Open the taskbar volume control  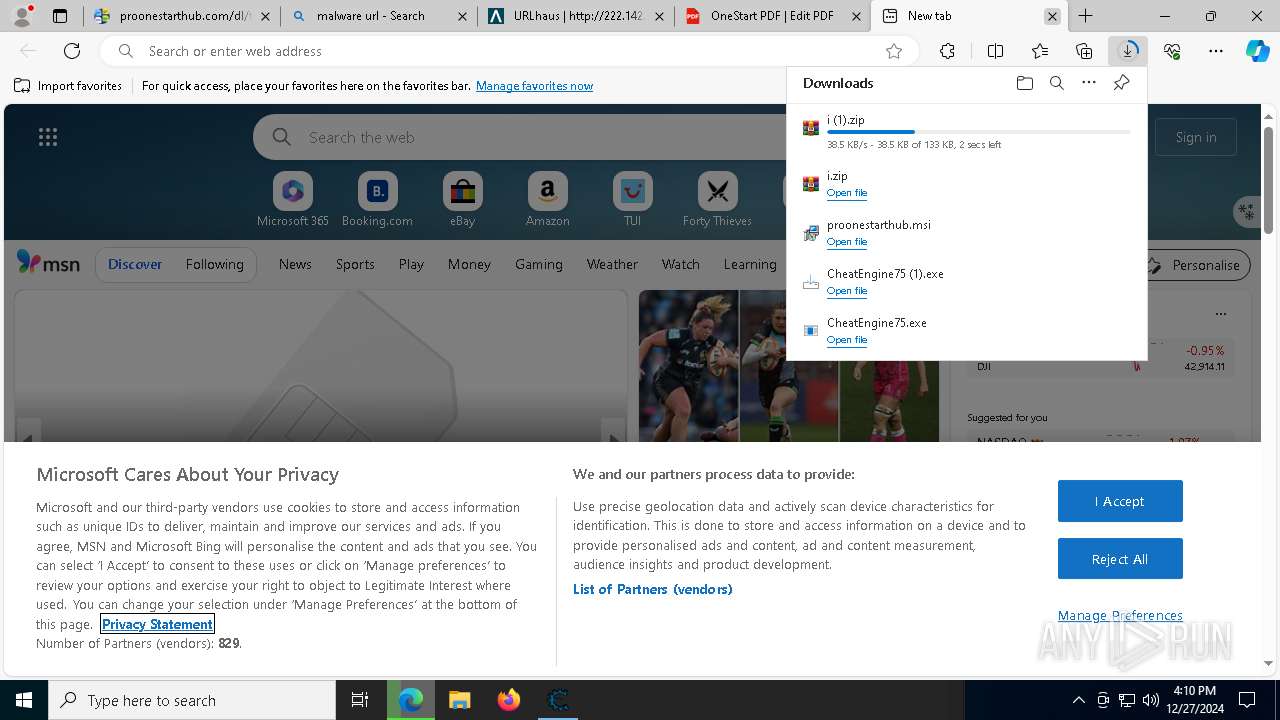coord(1151,700)
